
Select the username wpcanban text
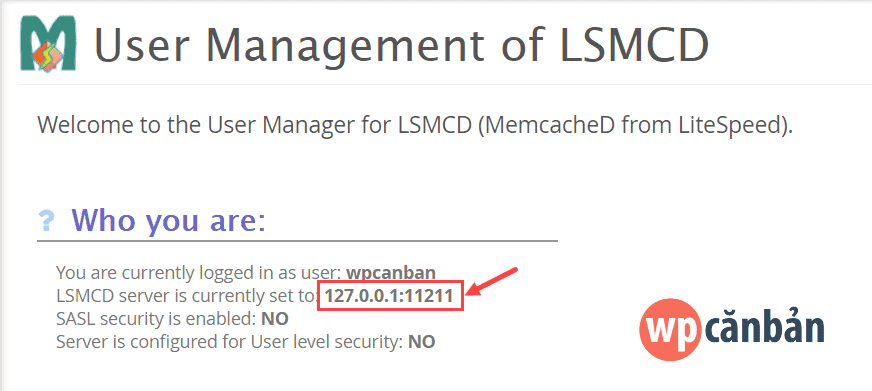tap(391, 273)
